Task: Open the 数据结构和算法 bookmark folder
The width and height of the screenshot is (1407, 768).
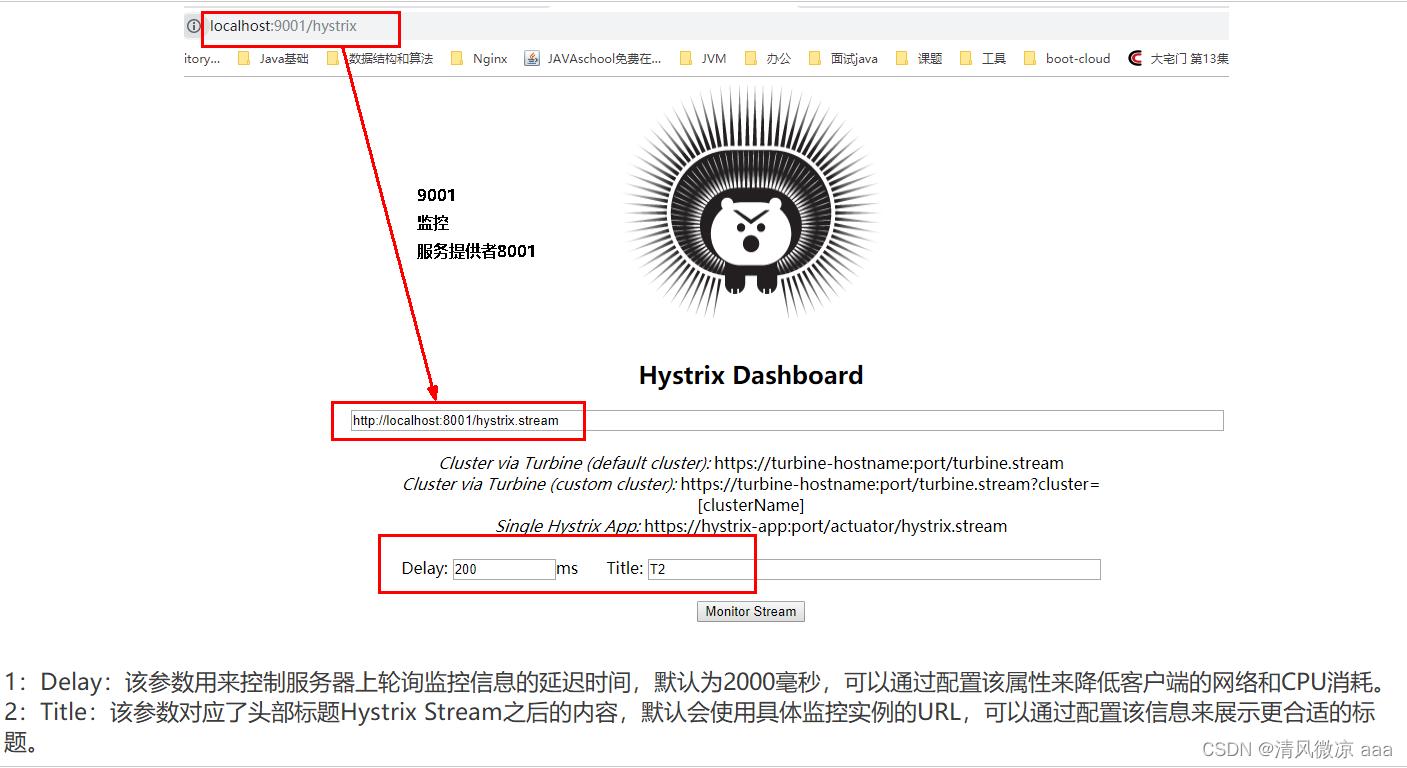Action: (380, 59)
